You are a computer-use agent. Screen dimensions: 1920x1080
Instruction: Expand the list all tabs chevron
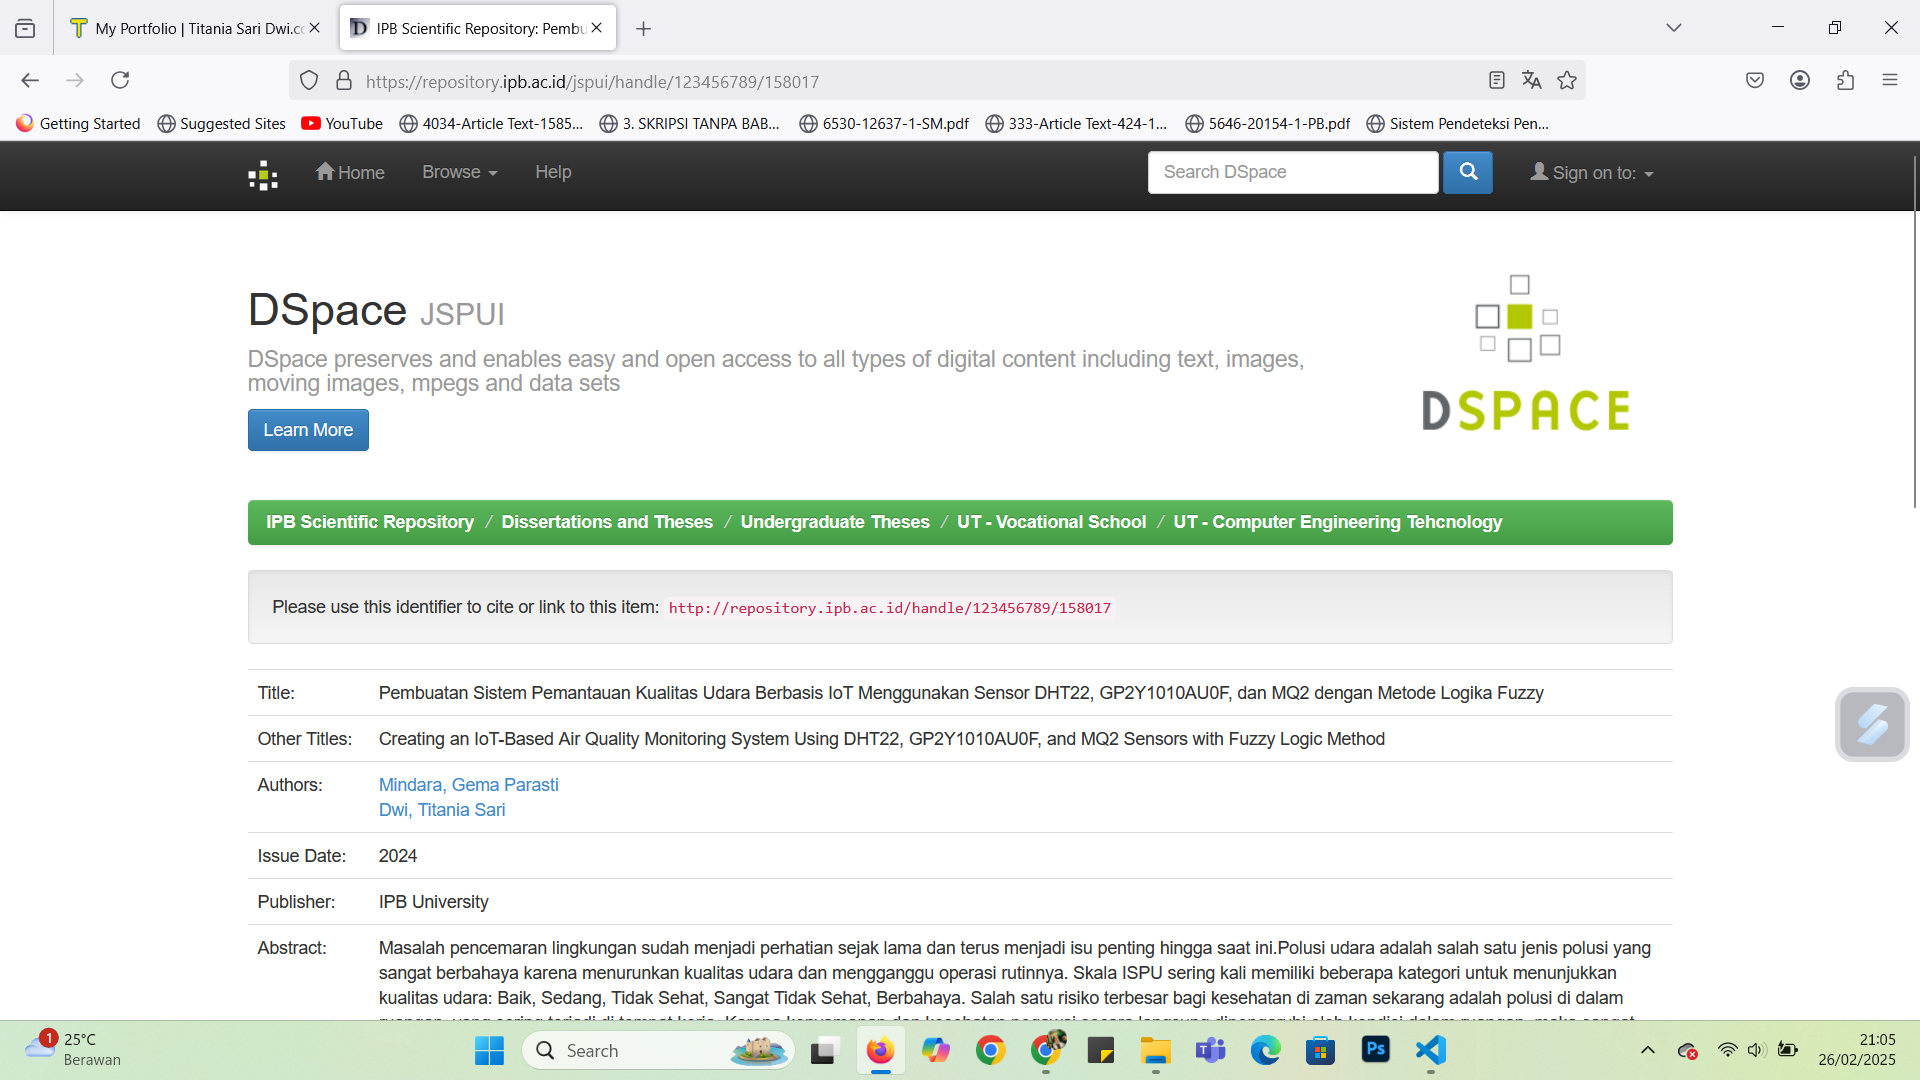(1674, 28)
